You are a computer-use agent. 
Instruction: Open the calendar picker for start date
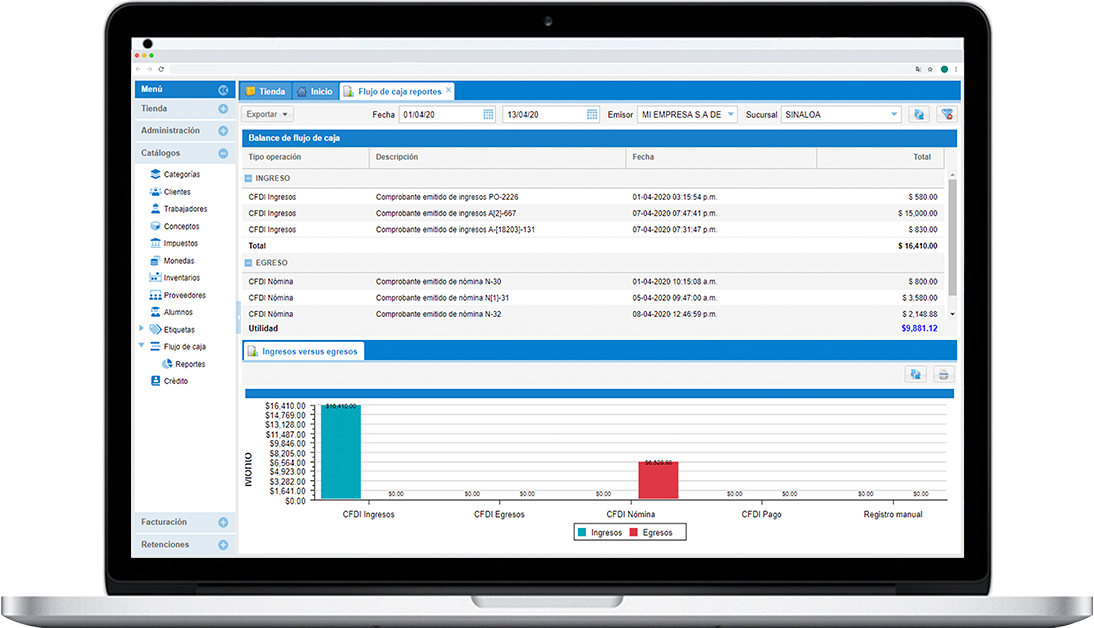pyautogui.click(x=489, y=115)
